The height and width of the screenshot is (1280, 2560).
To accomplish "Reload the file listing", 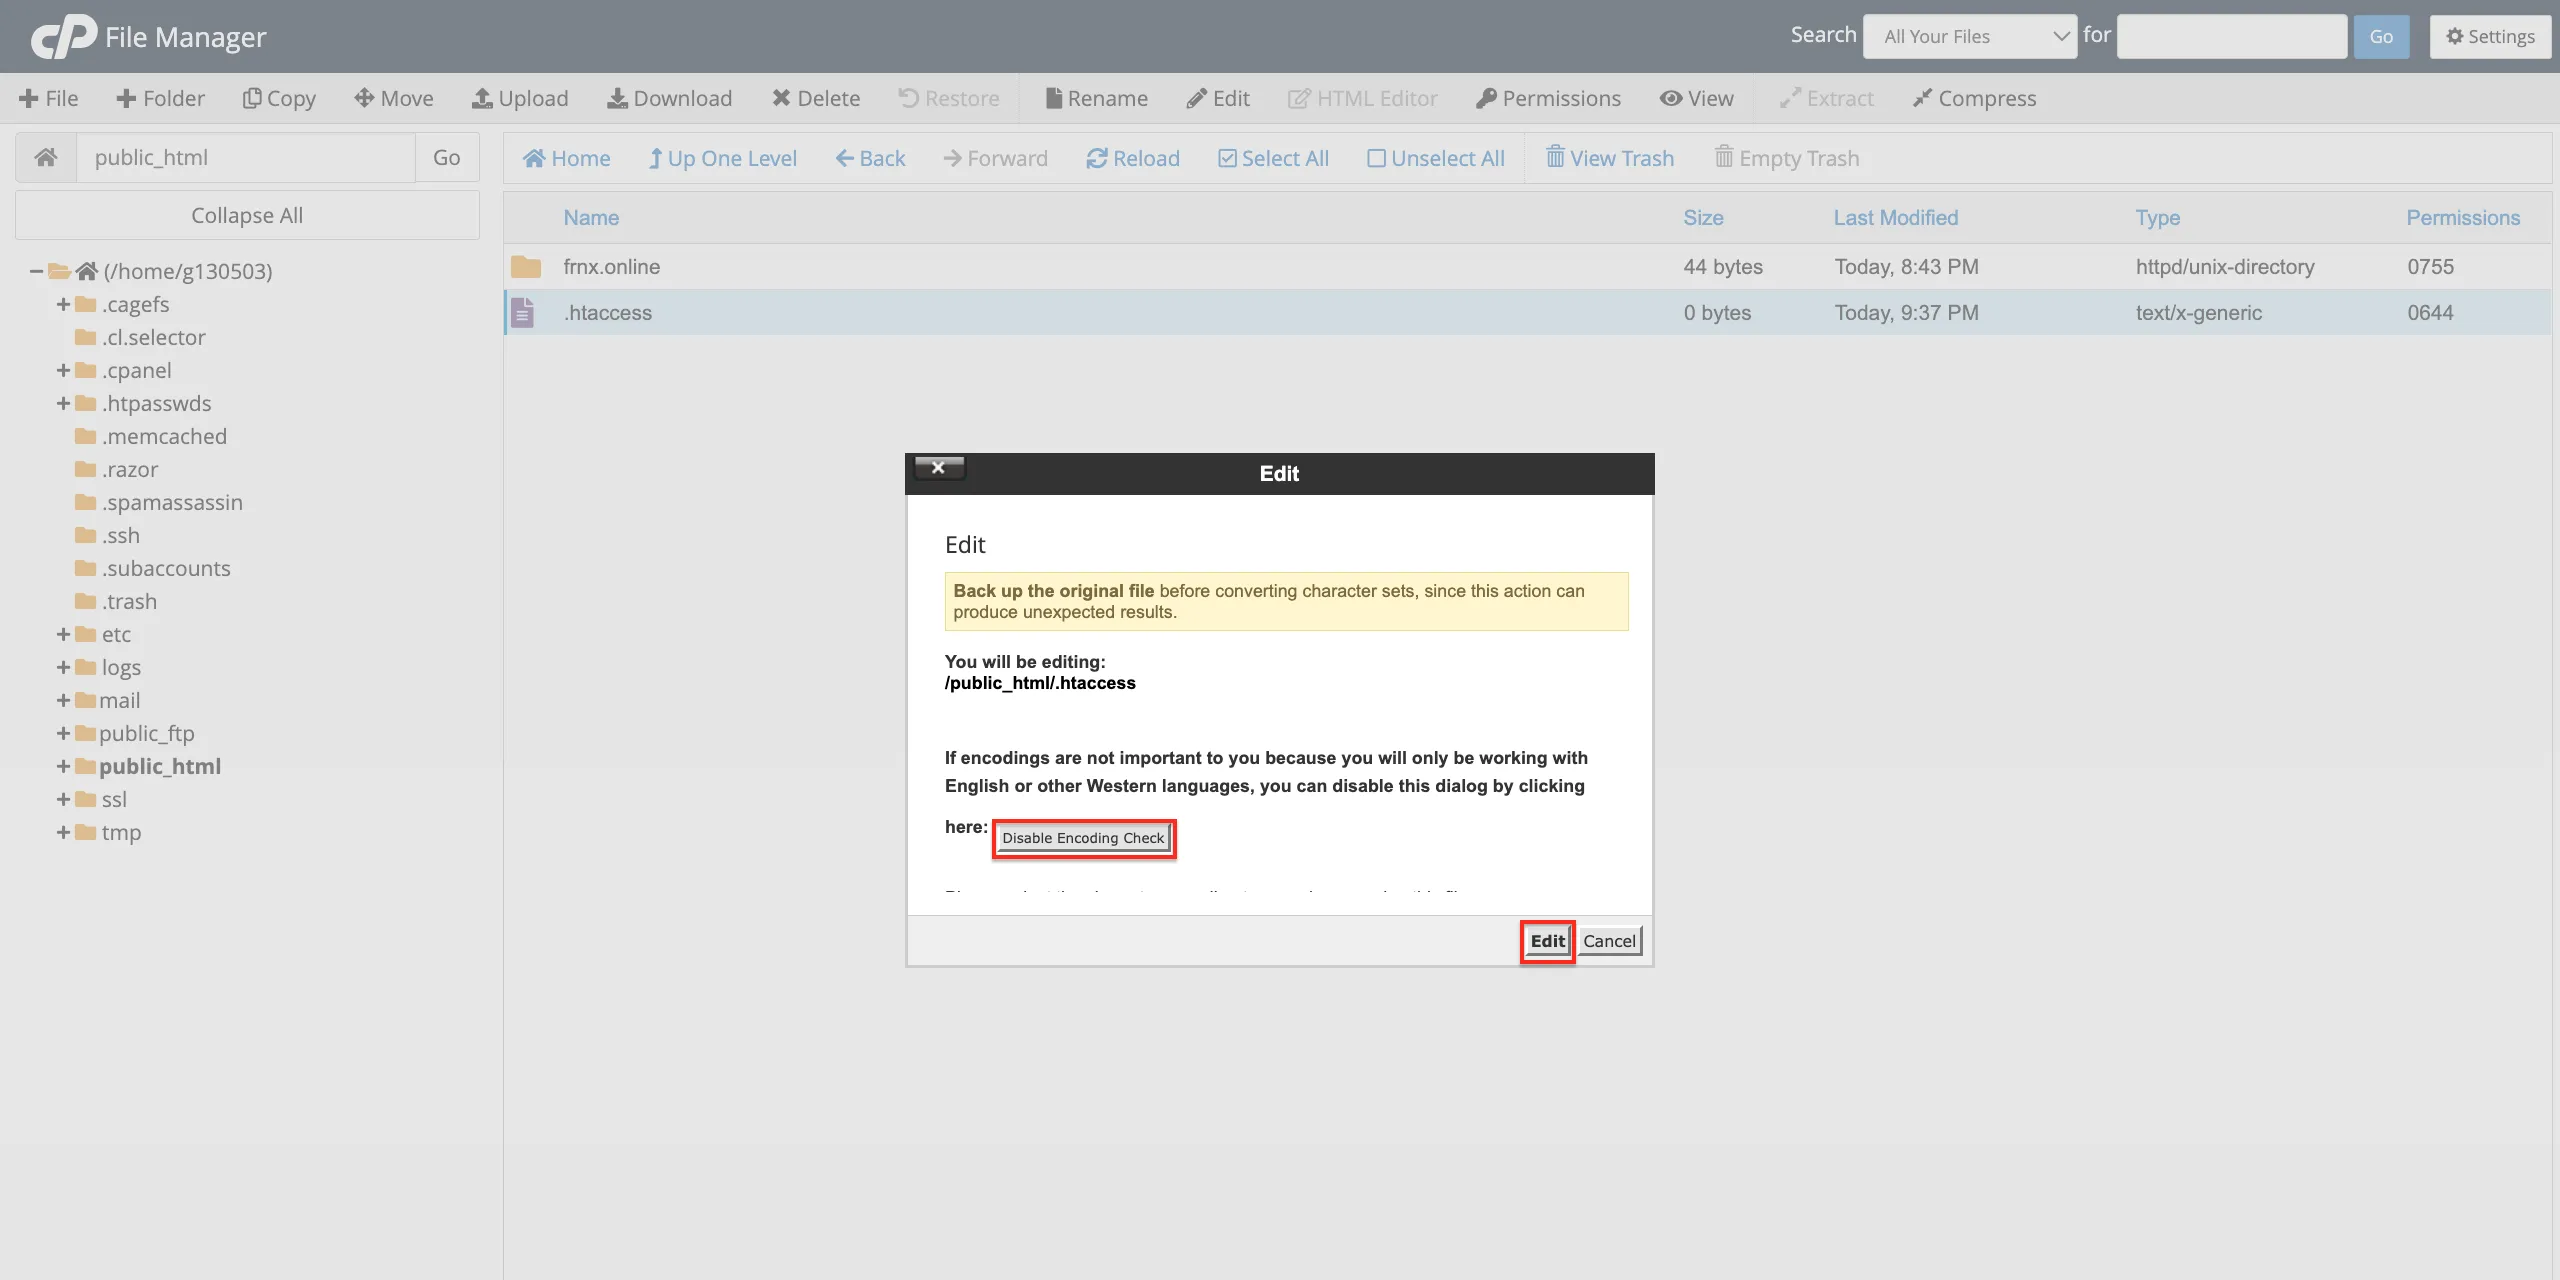I will click(x=1133, y=158).
